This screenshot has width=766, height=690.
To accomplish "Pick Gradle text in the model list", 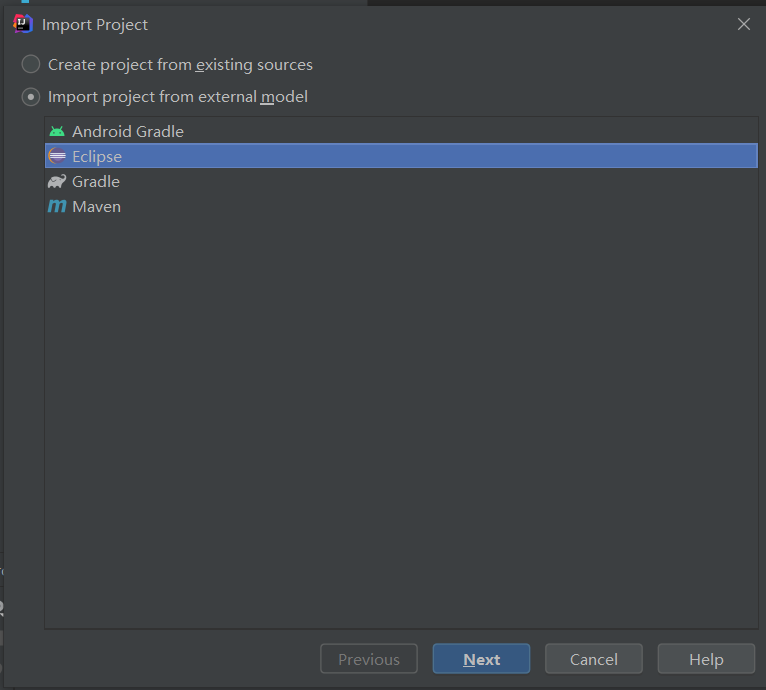I will [96, 181].
